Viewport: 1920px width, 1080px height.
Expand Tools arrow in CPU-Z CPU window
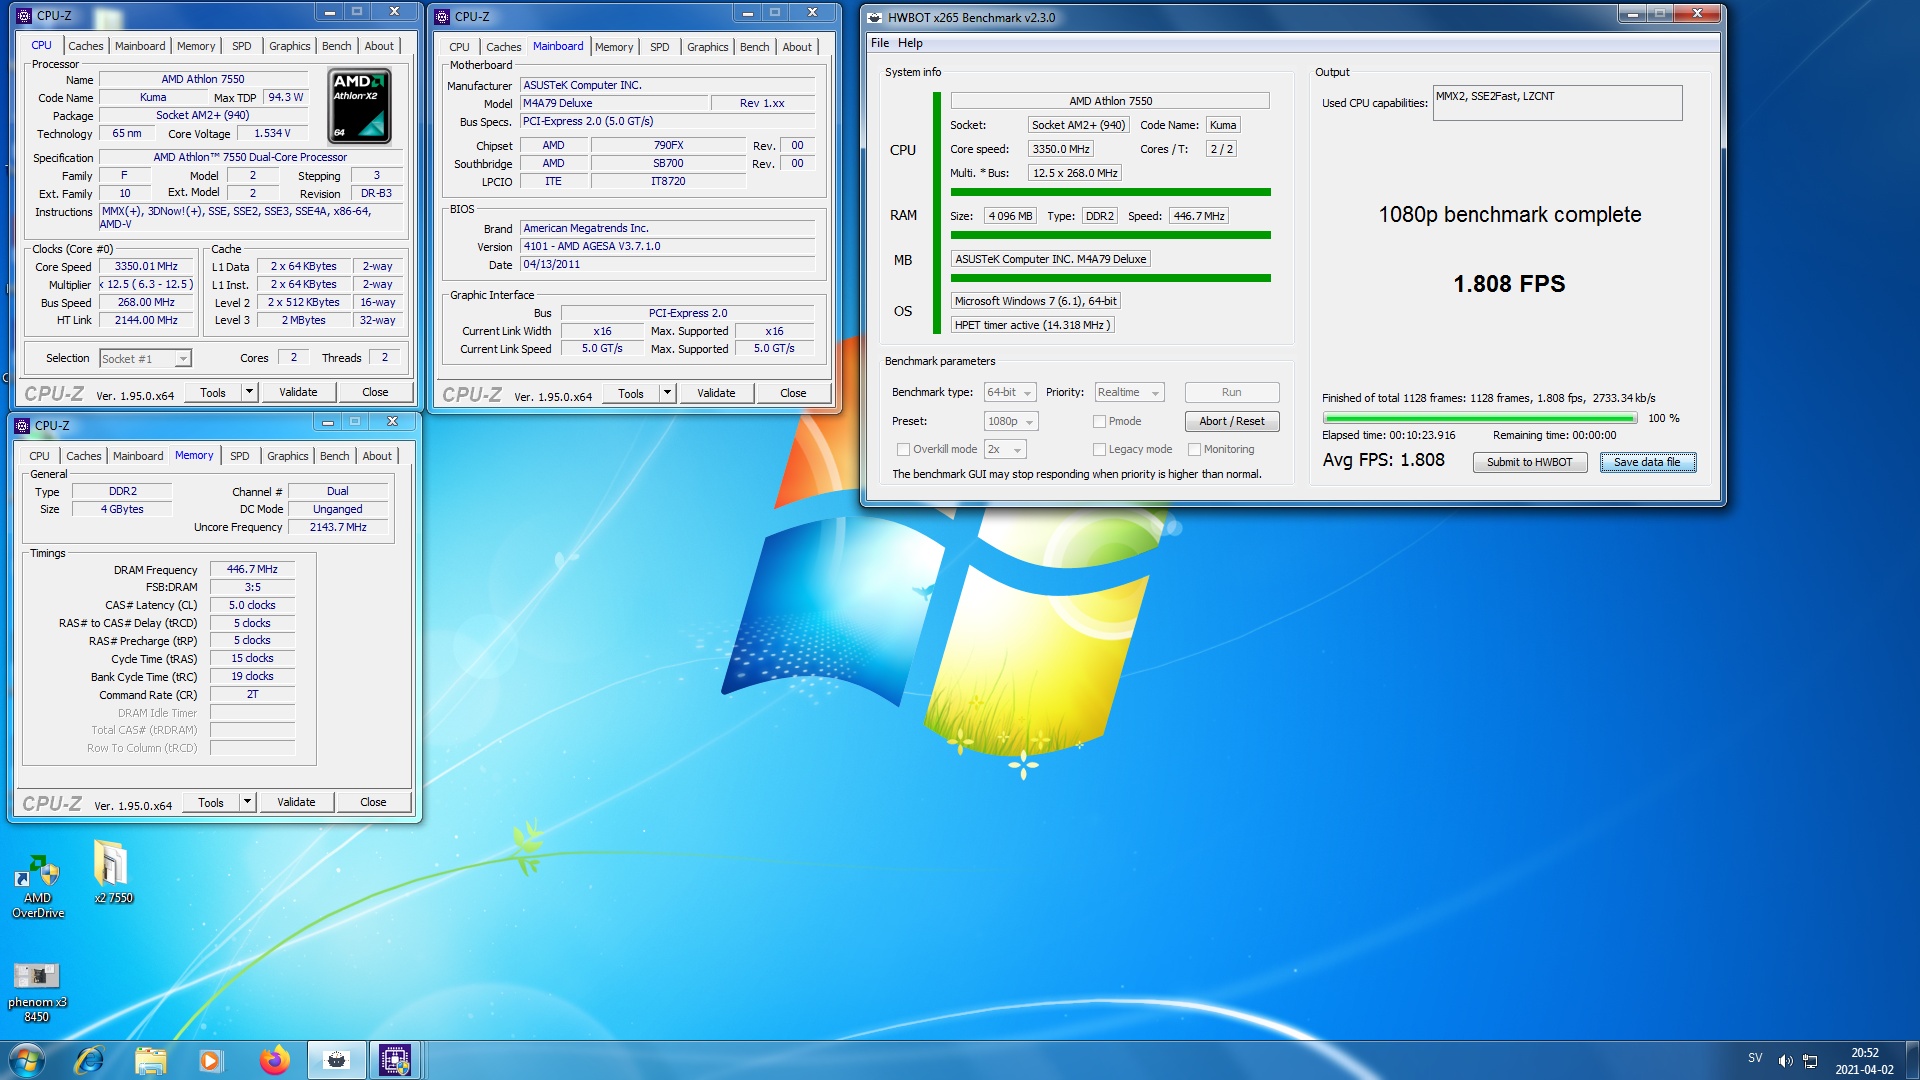coord(249,392)
